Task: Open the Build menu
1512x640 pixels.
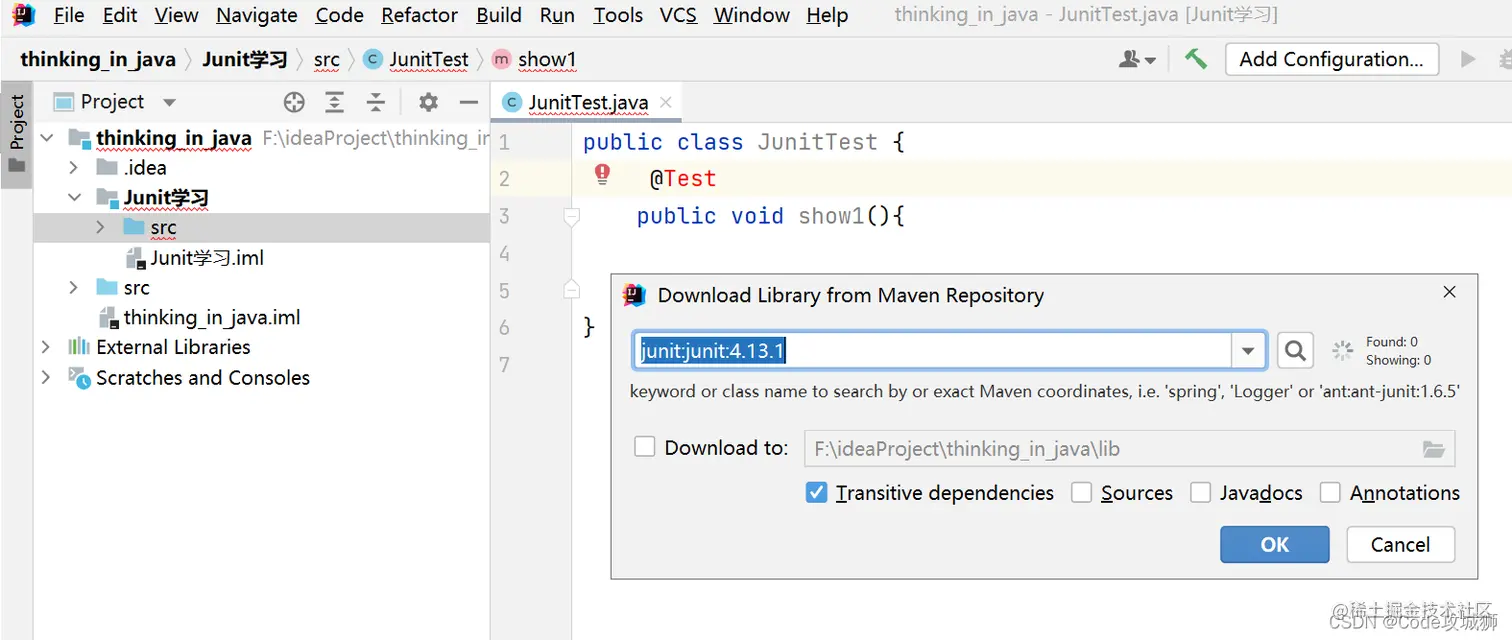Action: 499,15
